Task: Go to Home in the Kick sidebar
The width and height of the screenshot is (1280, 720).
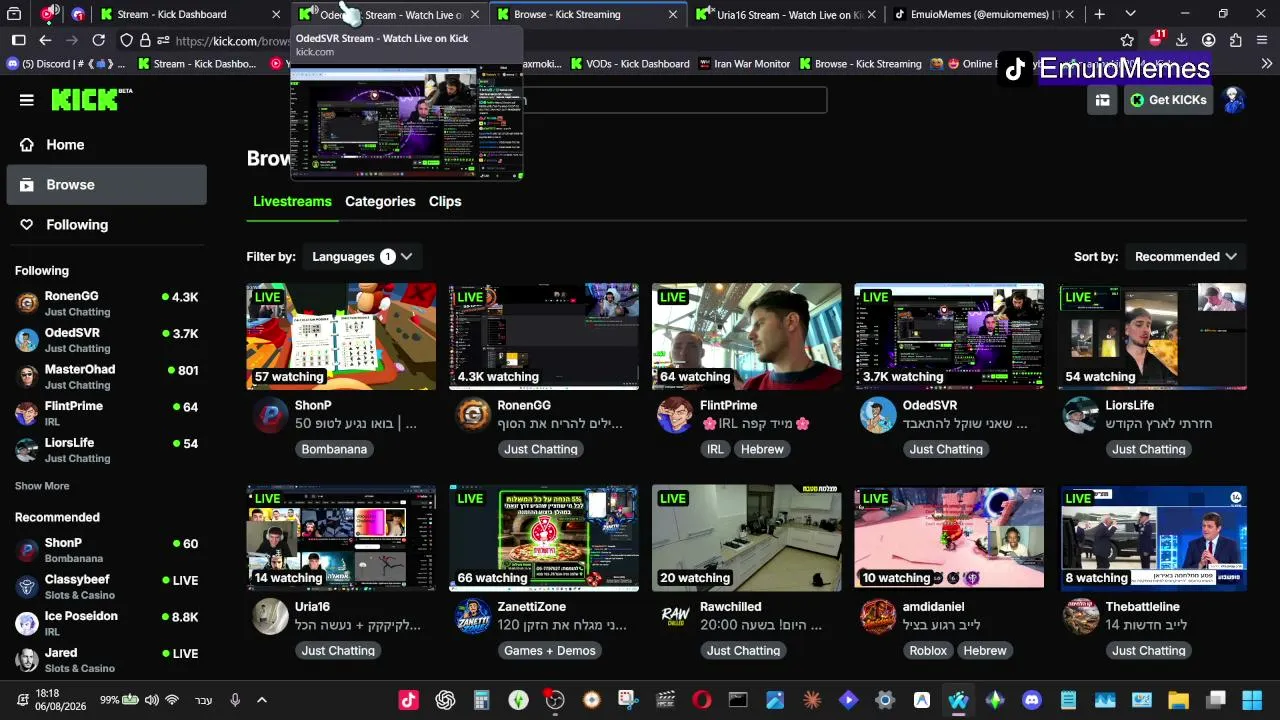Action: click(106, 145)
